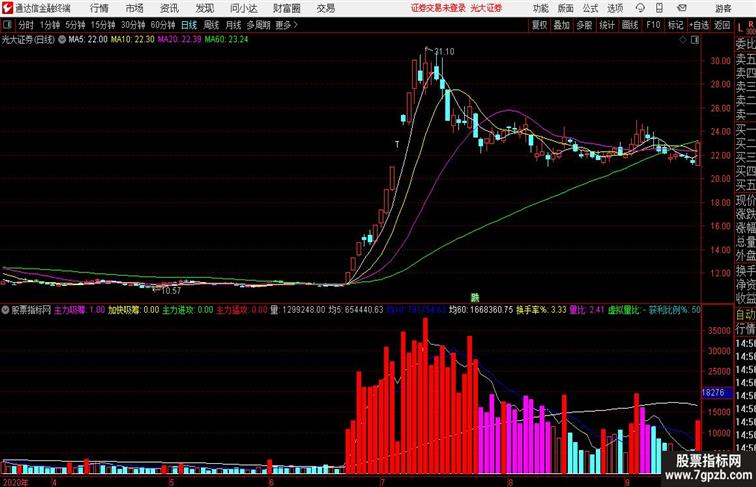Switch to the 1分钟 period tab
Viewport: 756px width, 487px height.
point(50,25)
